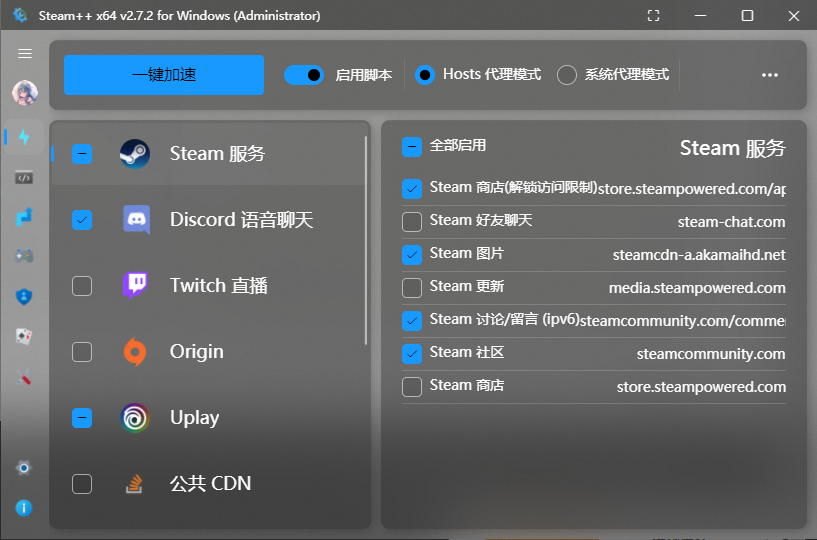Click the 一键加速 button
This screenshot has height=540, width=817.
tap(164, 75)
